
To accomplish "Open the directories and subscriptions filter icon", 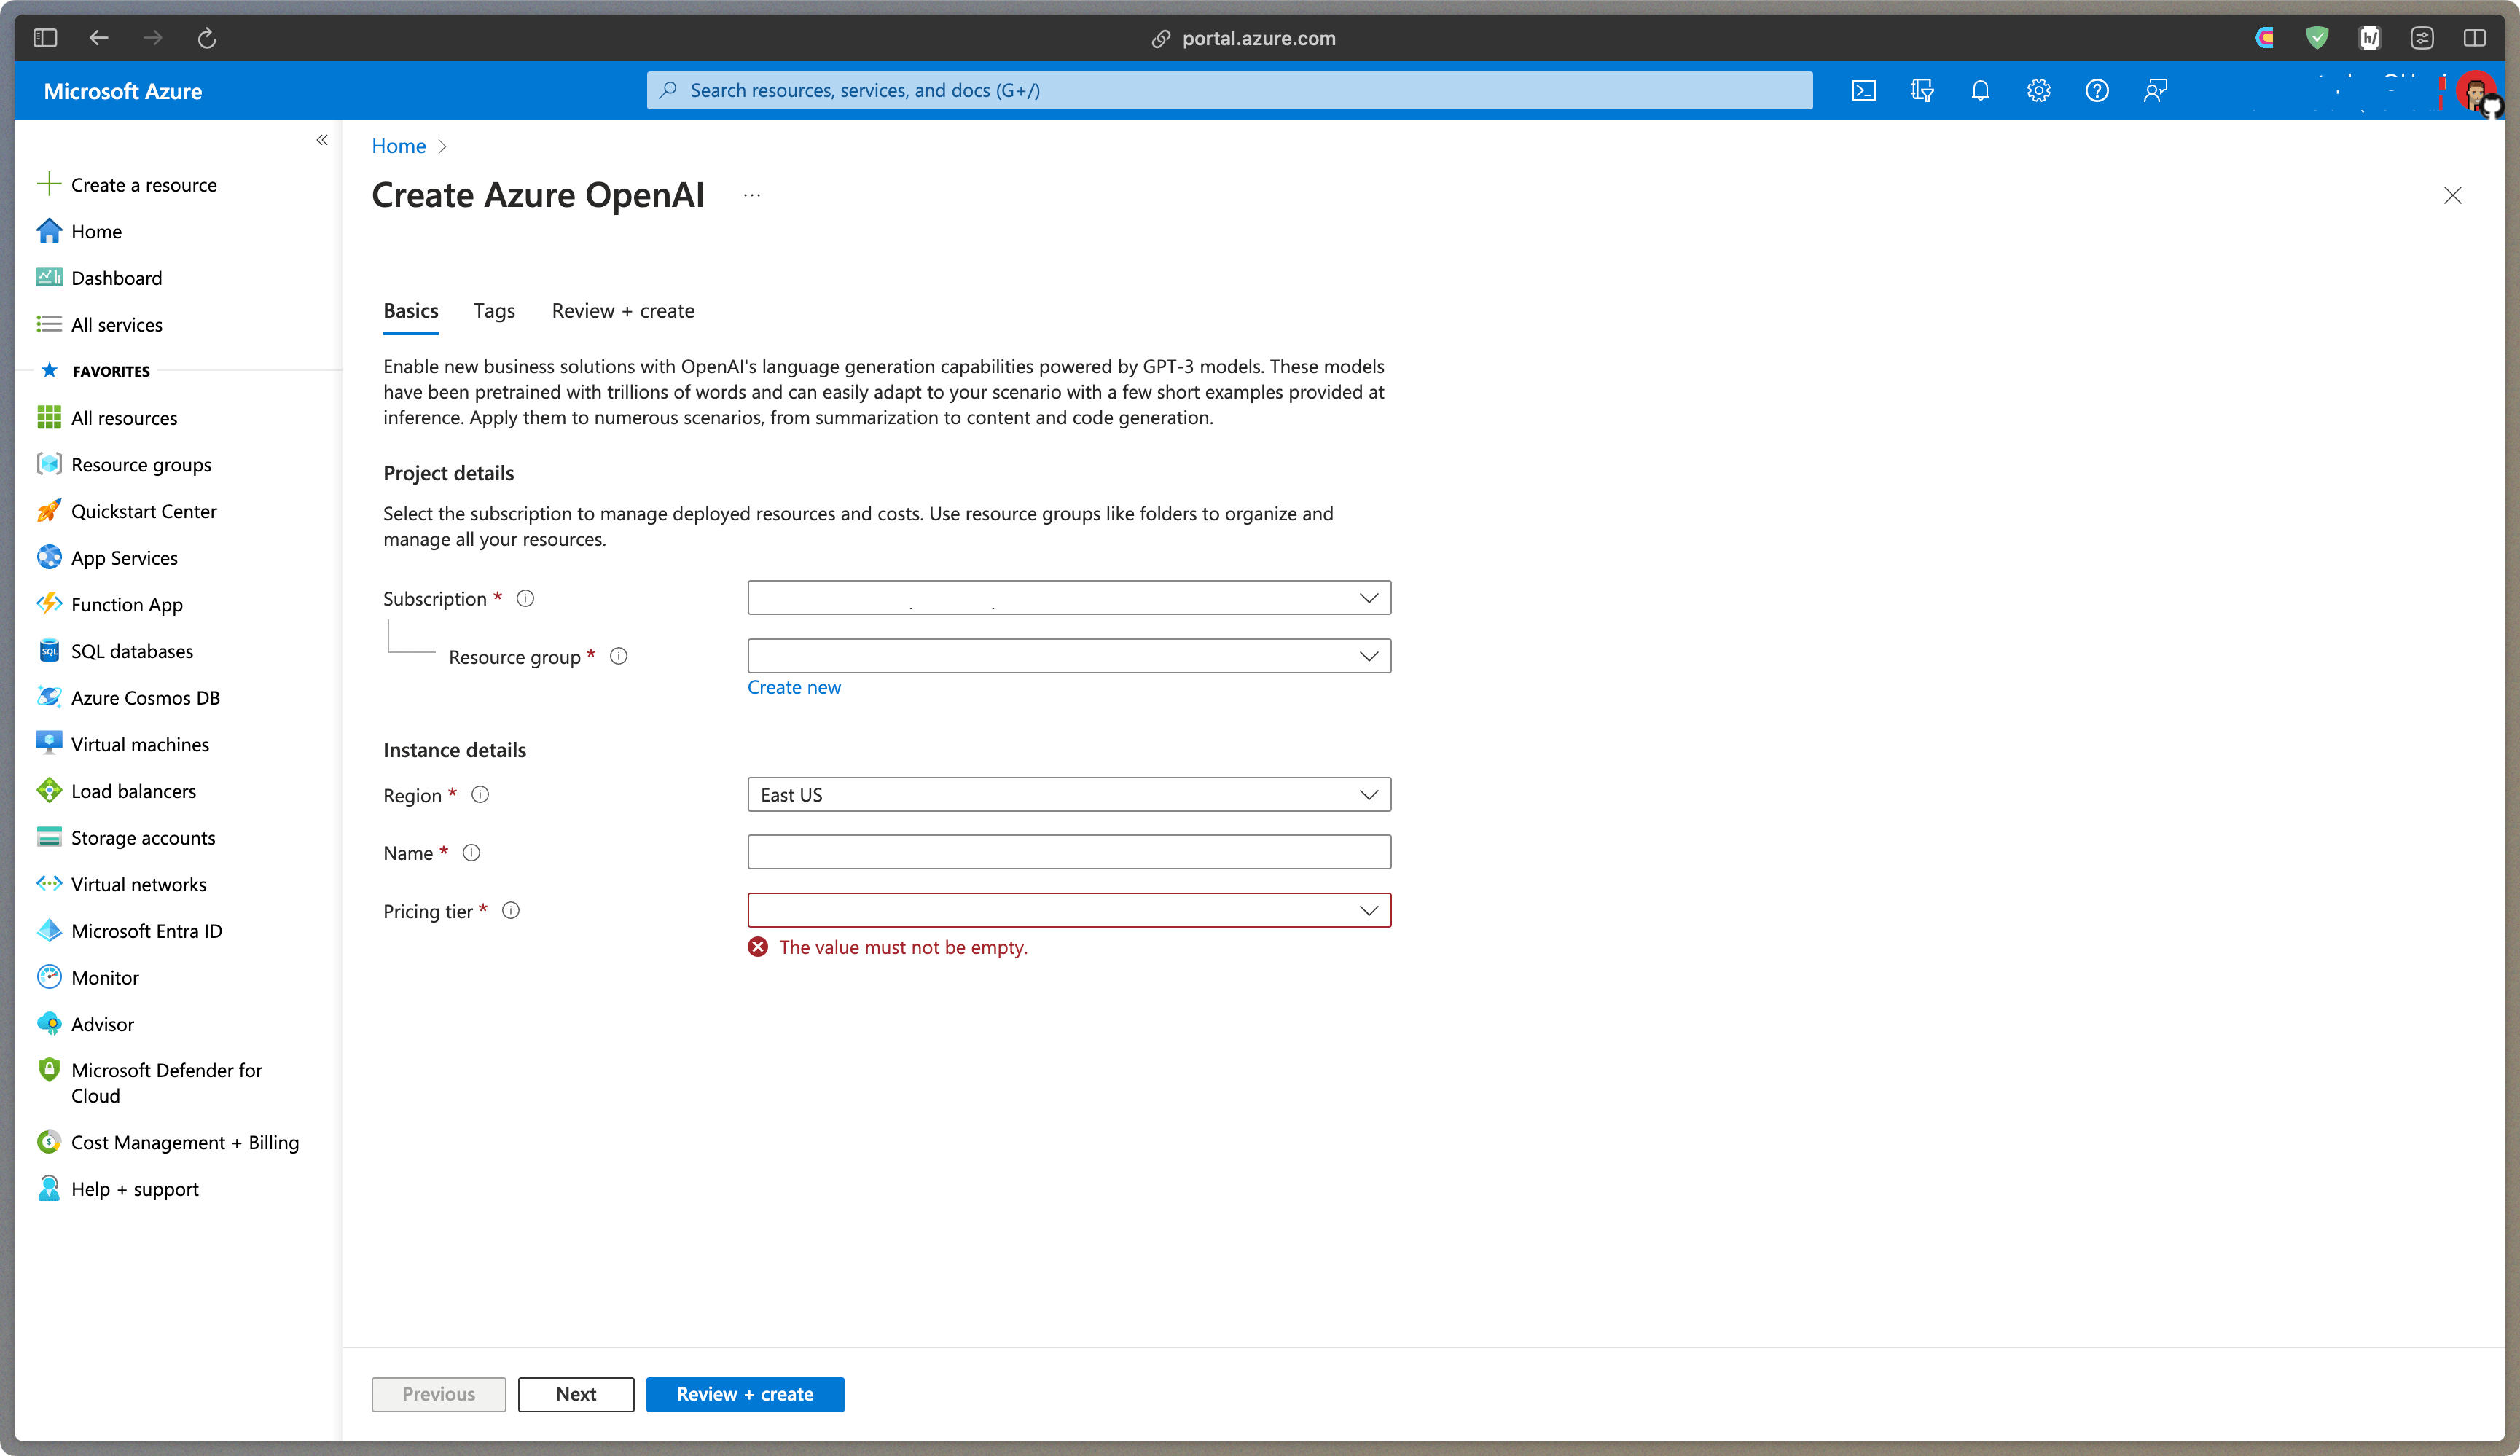I will [1921, 91].
